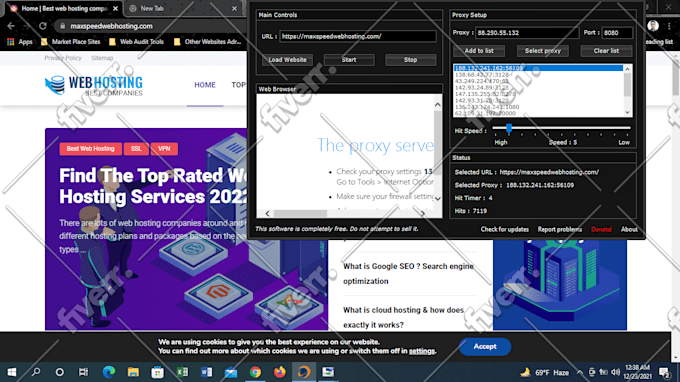
Task: Click the red Donate! link
Action: click(602, 229)
